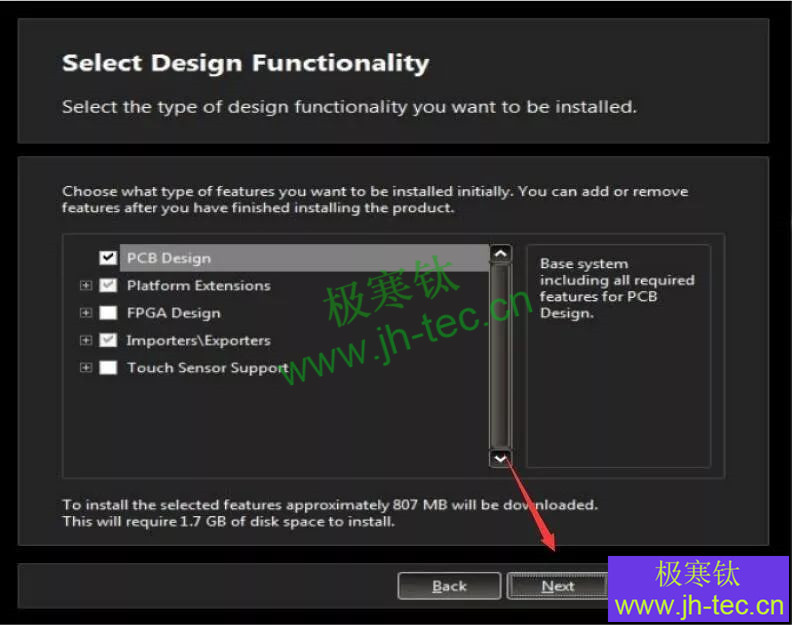The height and width of the screenshot is (625, 792).
Task: Expand the Importers\Exporters tree node
Action: point(86,340)
